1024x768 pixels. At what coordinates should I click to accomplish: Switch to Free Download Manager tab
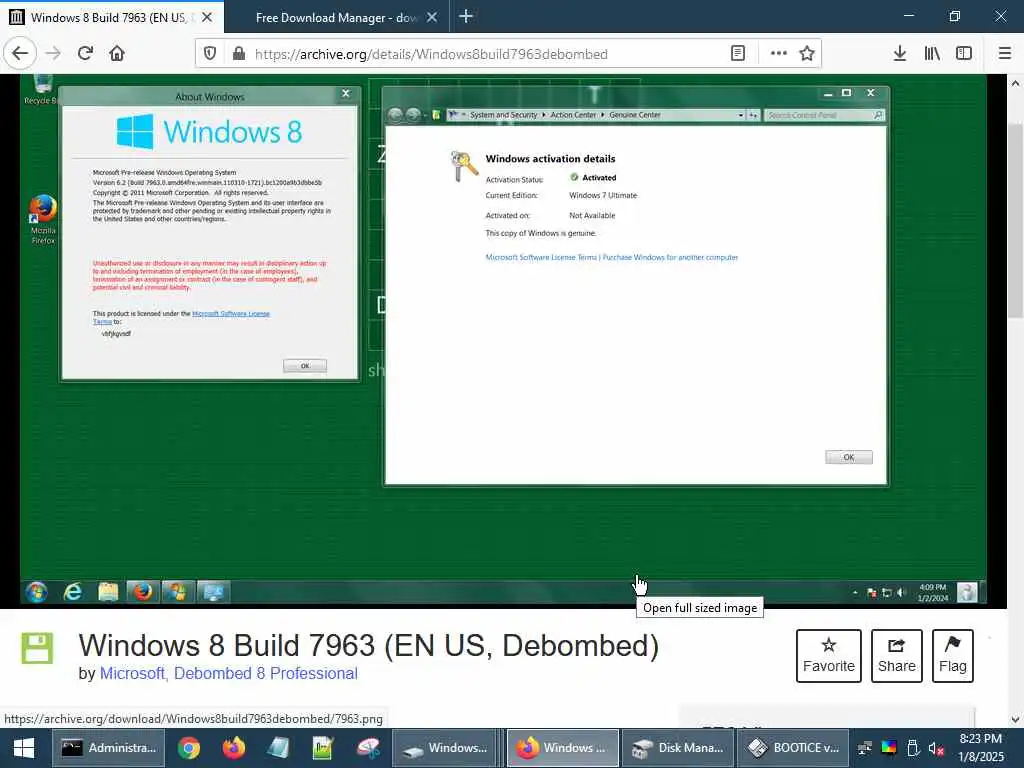(x=336, y=18)
